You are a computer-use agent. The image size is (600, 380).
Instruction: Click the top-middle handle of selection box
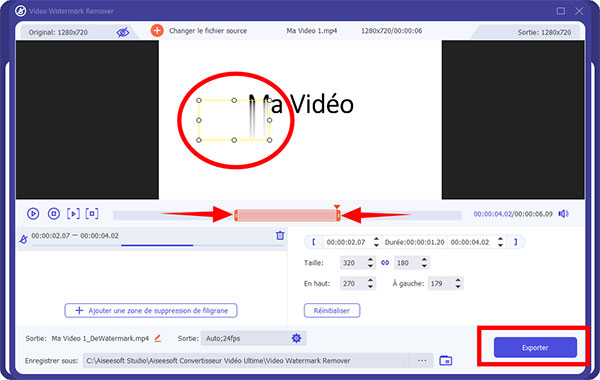click(234, 100)
